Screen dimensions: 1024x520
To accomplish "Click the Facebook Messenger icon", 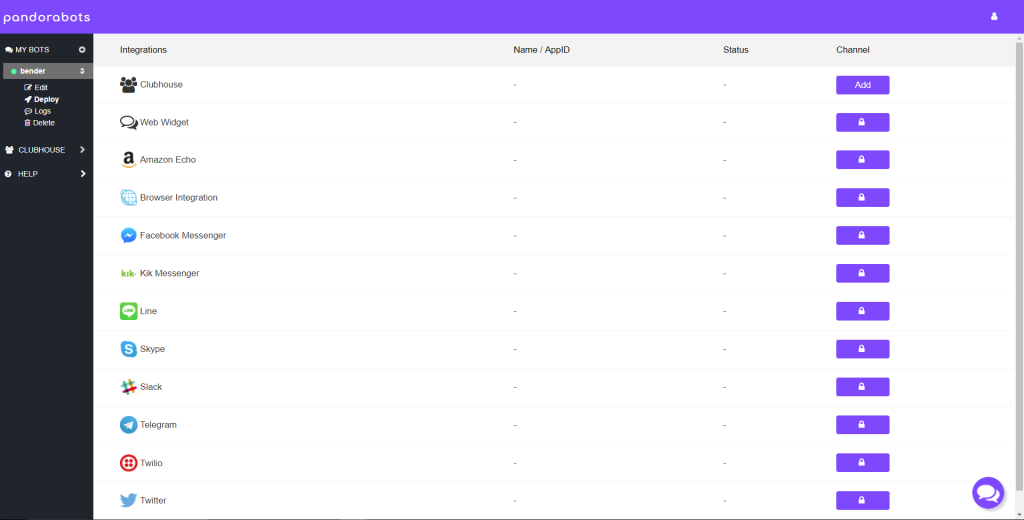I will [x=128, y=236].
